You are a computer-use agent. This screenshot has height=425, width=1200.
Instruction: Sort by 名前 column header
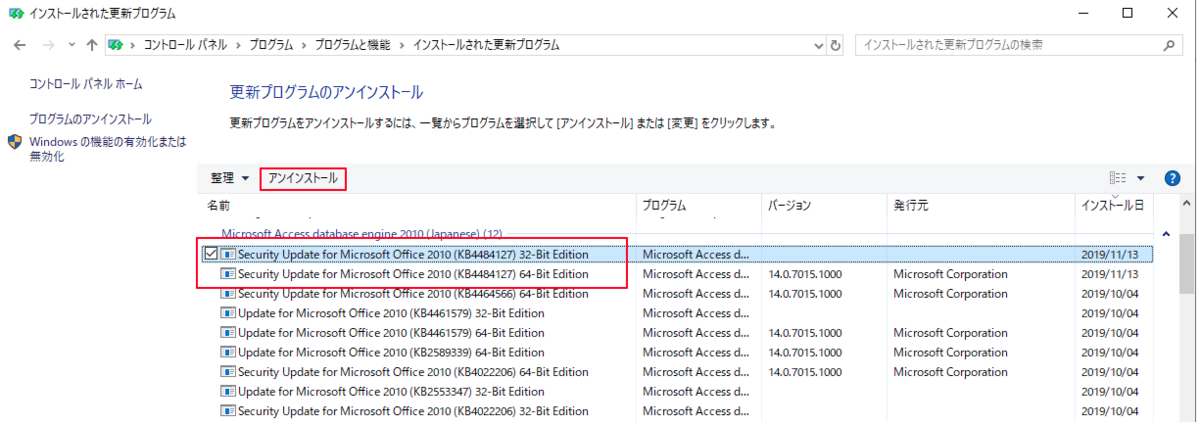218,205
